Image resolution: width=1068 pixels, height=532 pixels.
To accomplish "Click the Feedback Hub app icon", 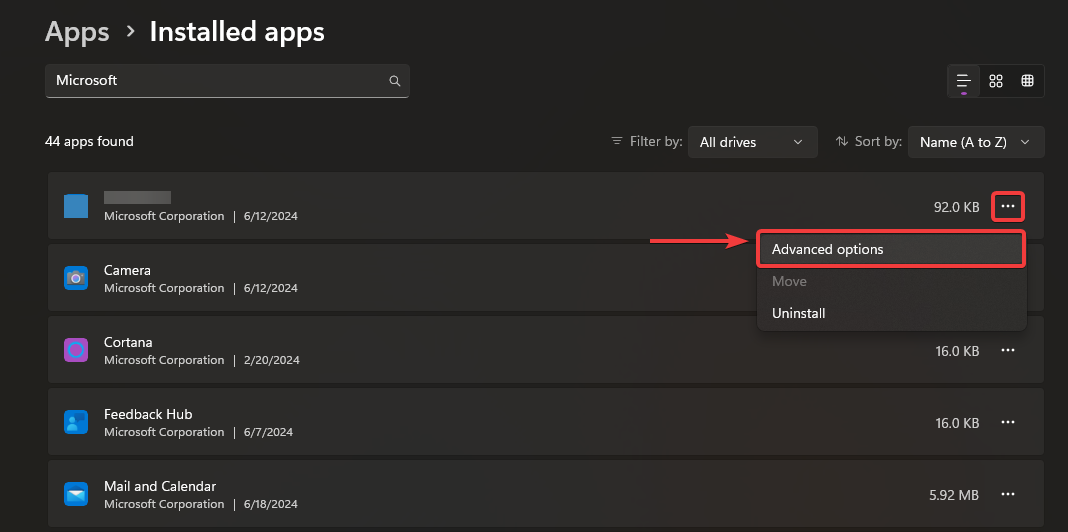I will tap(76, 422).
